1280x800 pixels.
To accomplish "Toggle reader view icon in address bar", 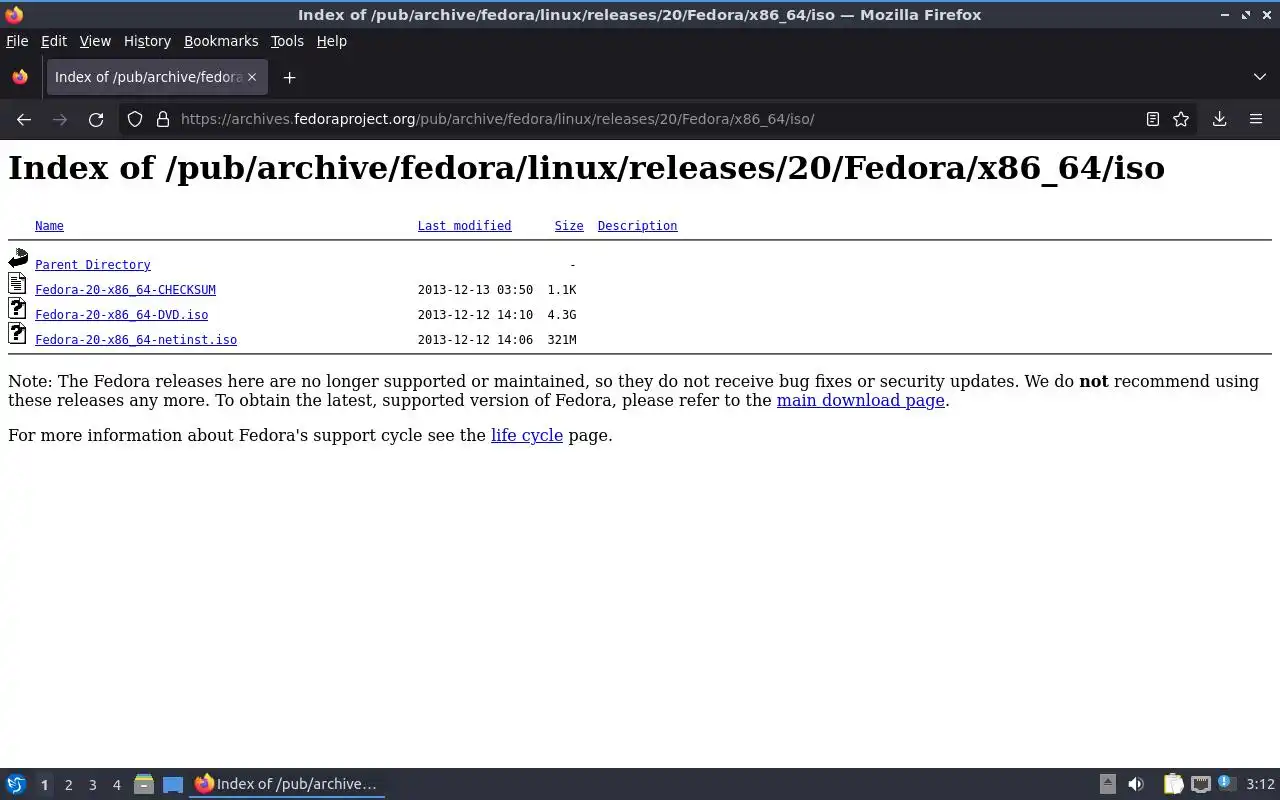I will pos(1152,119).
